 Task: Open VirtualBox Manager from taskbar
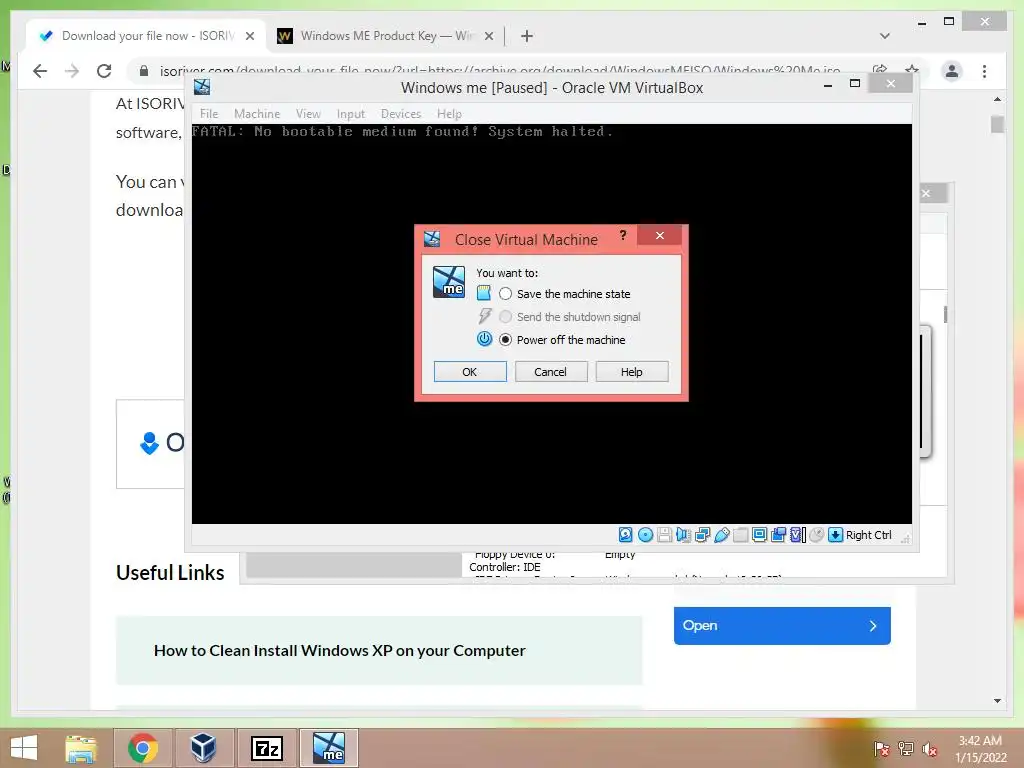pos(203,748)
